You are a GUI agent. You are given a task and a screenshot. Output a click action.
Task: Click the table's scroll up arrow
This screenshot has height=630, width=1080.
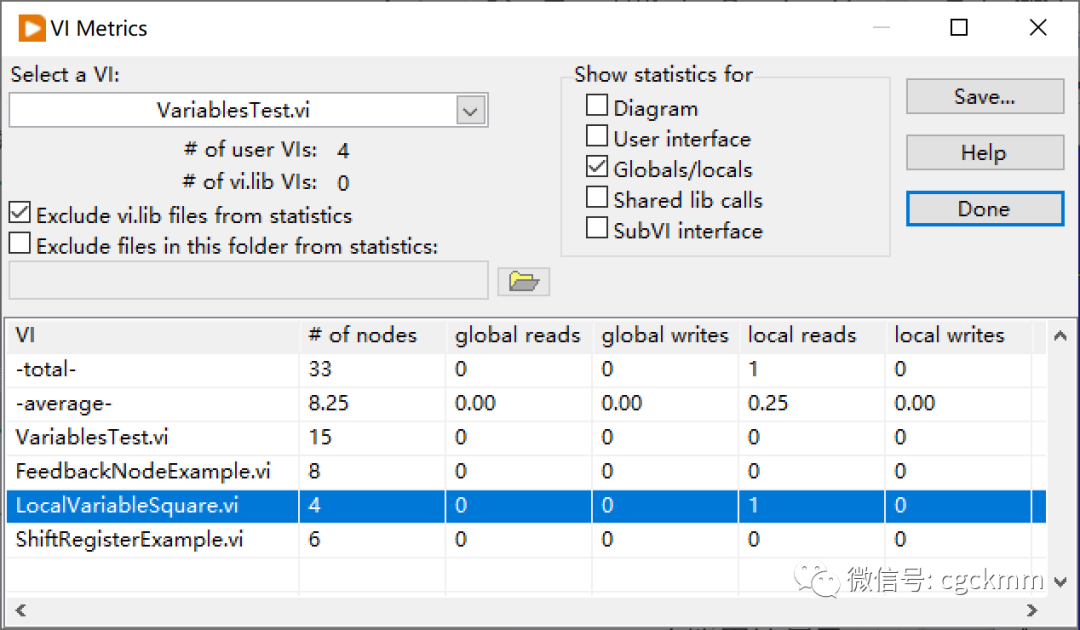pos(1060,337)
